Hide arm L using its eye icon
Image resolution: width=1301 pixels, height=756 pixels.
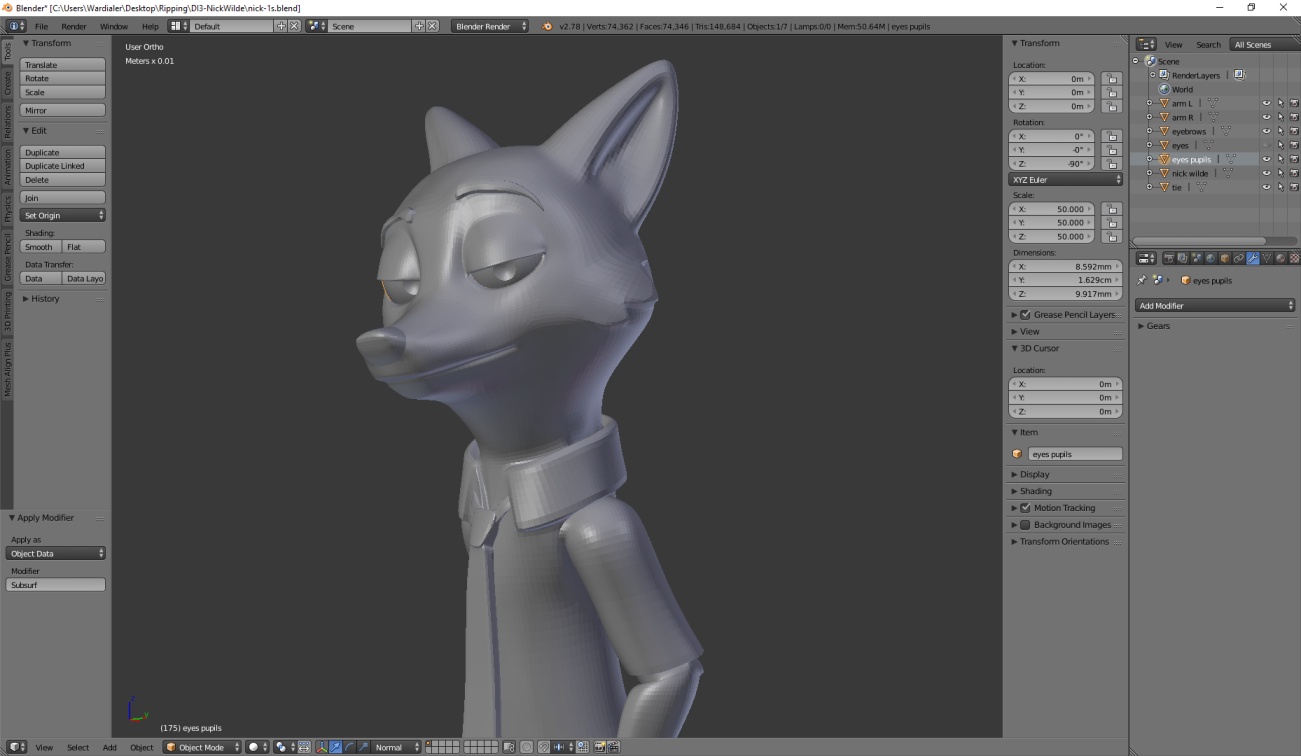point(1266,103)
